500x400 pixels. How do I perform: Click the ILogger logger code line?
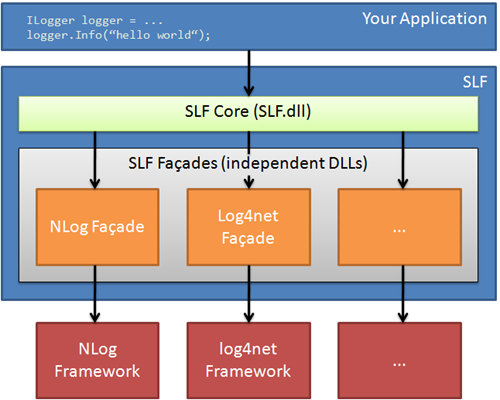tap(95, 21)
